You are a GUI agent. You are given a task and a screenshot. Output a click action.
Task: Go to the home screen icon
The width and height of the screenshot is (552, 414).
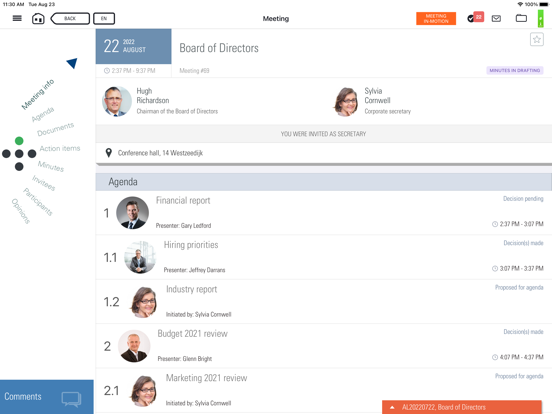point(38,18)
